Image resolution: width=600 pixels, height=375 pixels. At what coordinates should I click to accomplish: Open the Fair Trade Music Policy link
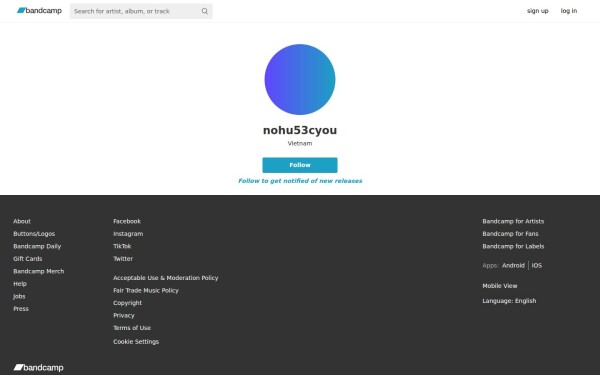click(x=146, y=290)
